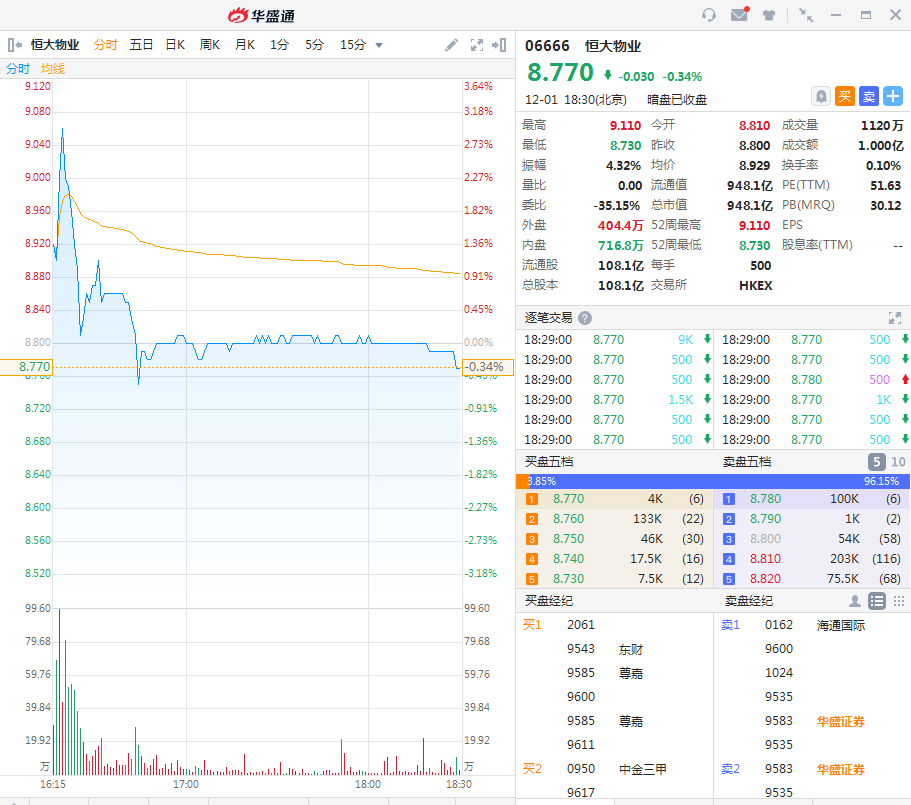Click the 卖盘经纪 header

click(748, 601)
